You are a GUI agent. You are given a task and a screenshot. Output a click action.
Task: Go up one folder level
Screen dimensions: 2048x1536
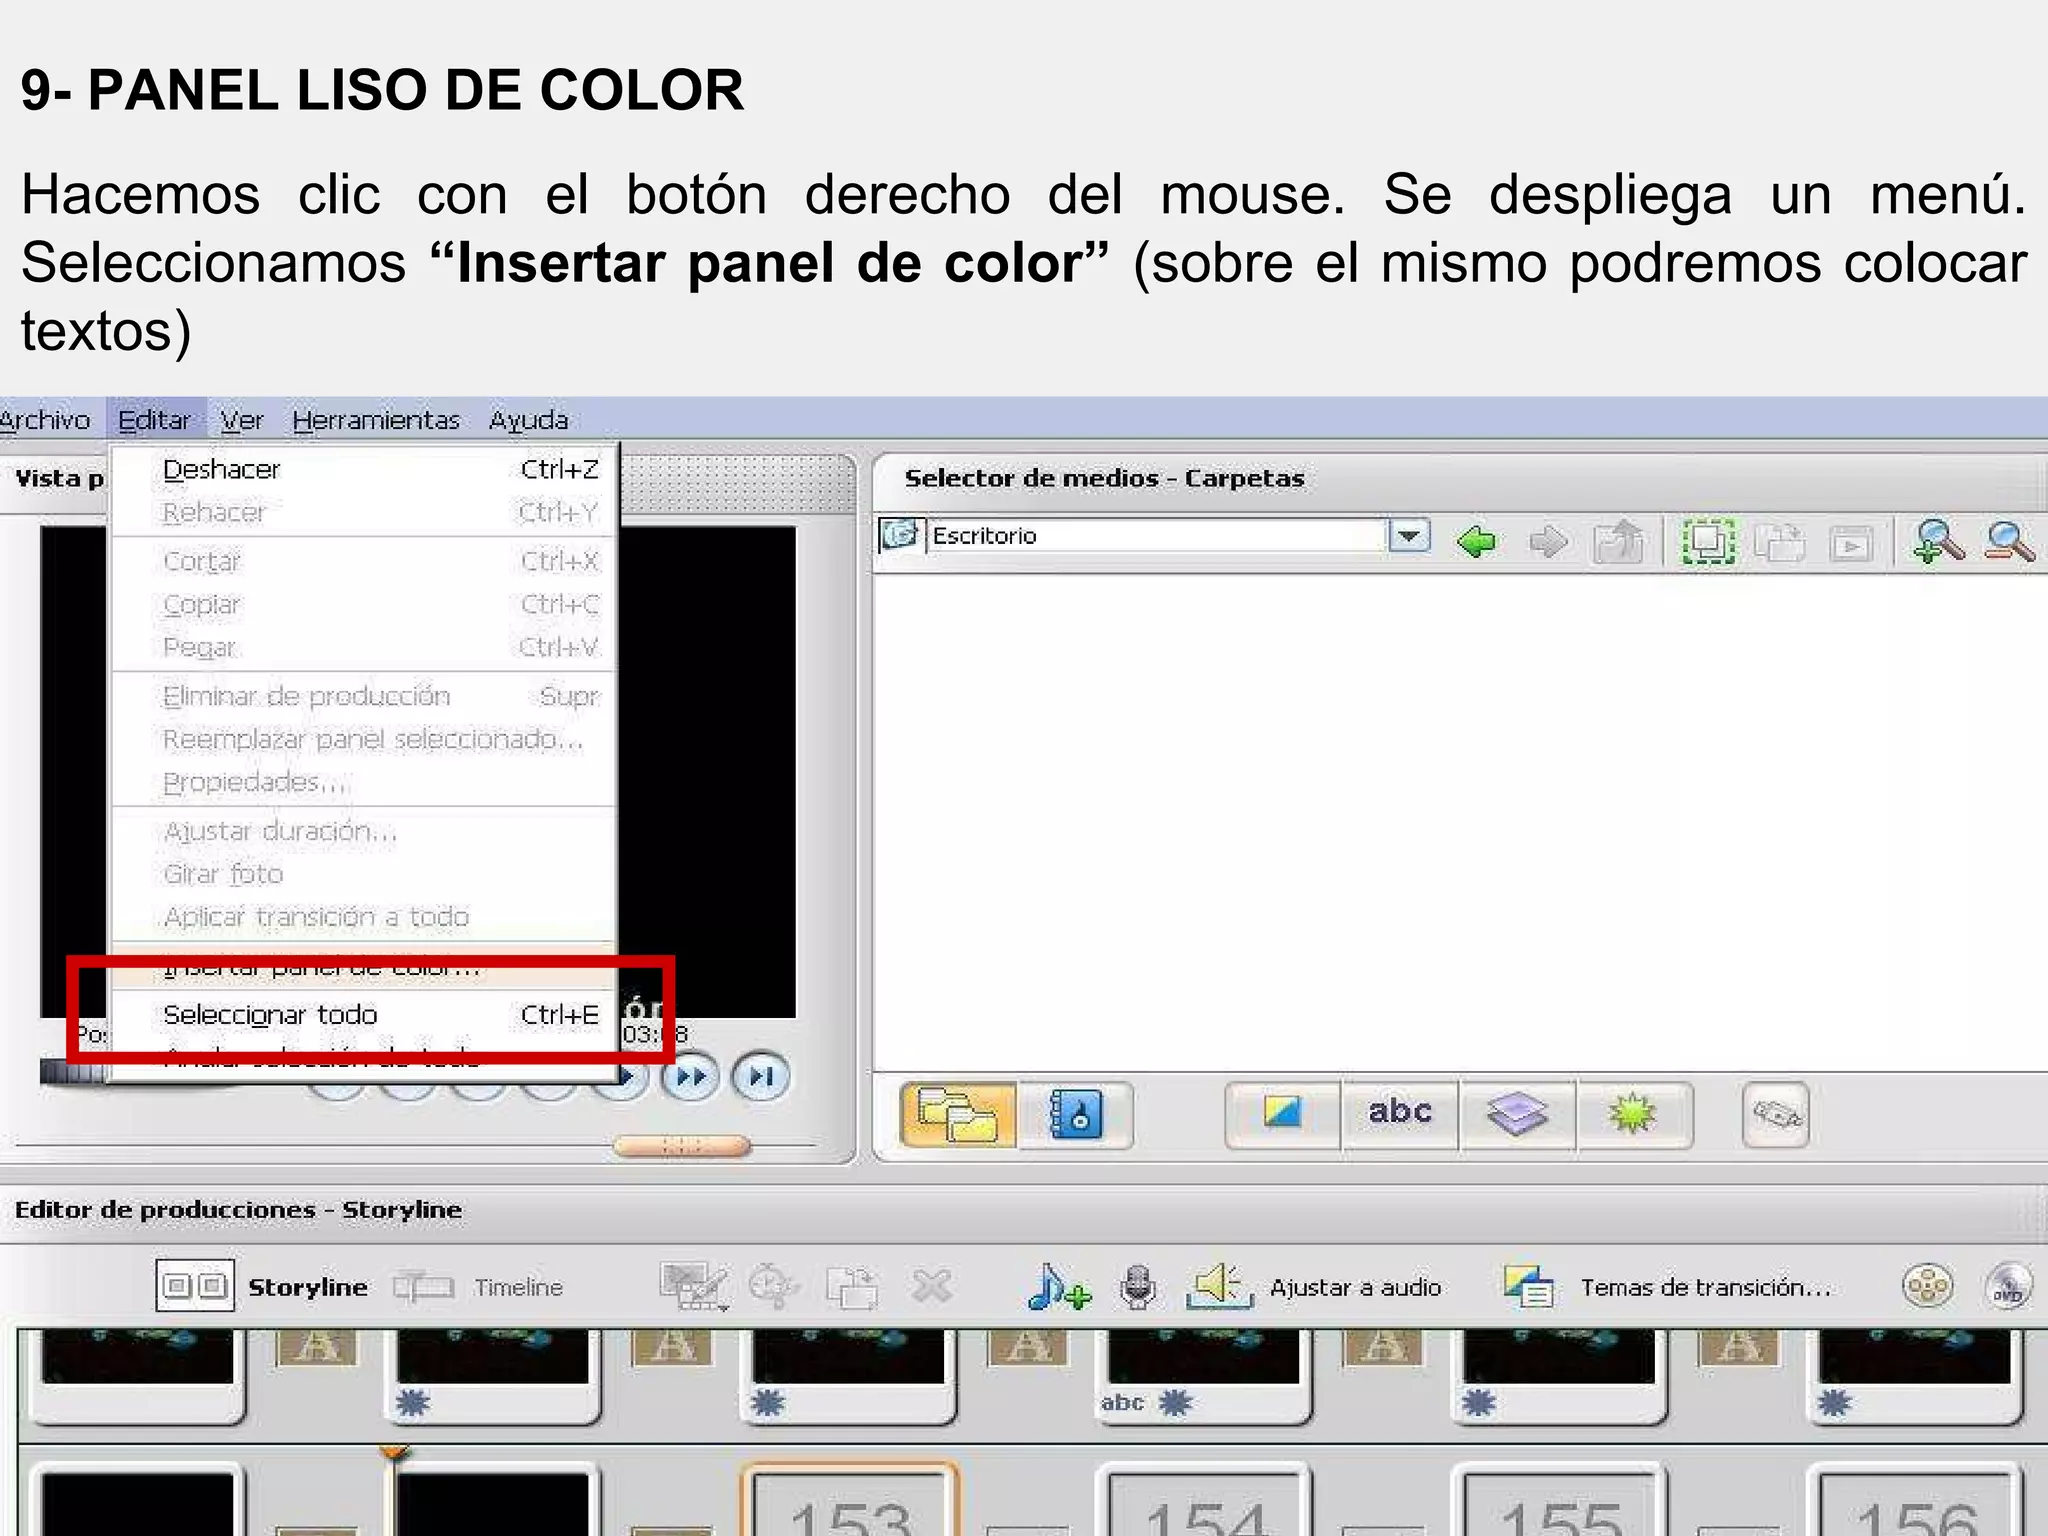1619,542
